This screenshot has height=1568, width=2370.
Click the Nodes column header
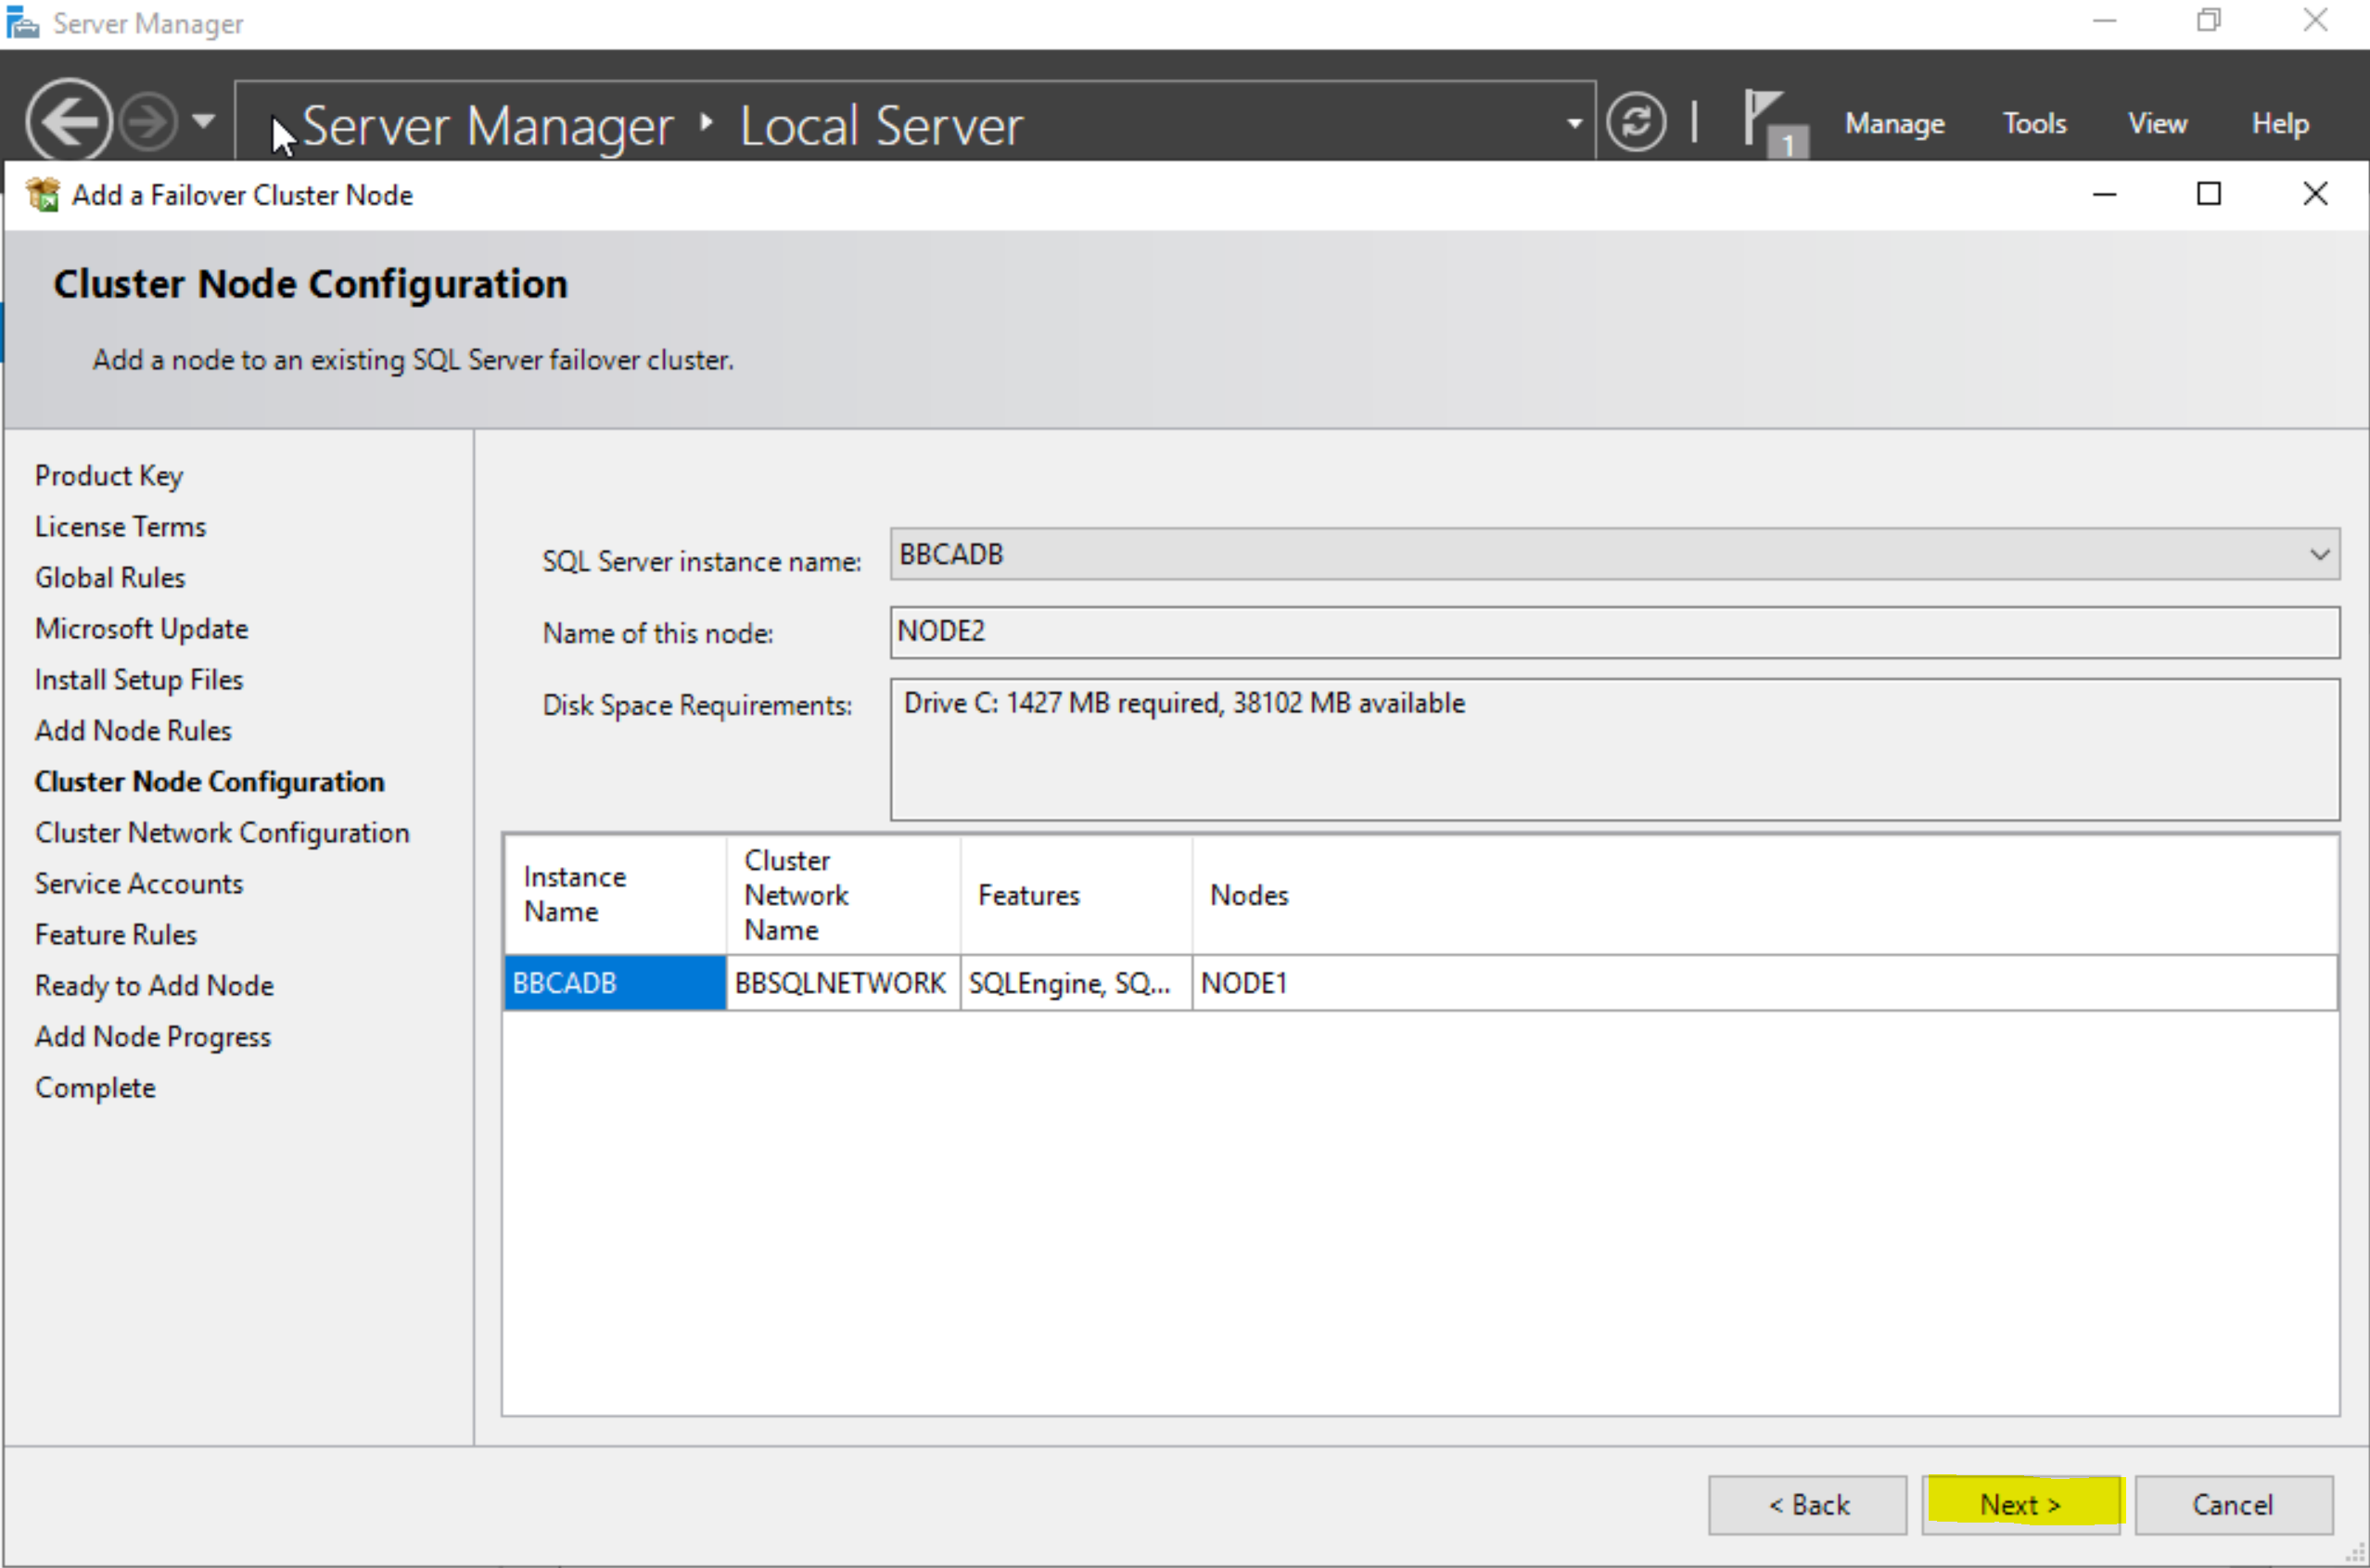click(1764, 895)
